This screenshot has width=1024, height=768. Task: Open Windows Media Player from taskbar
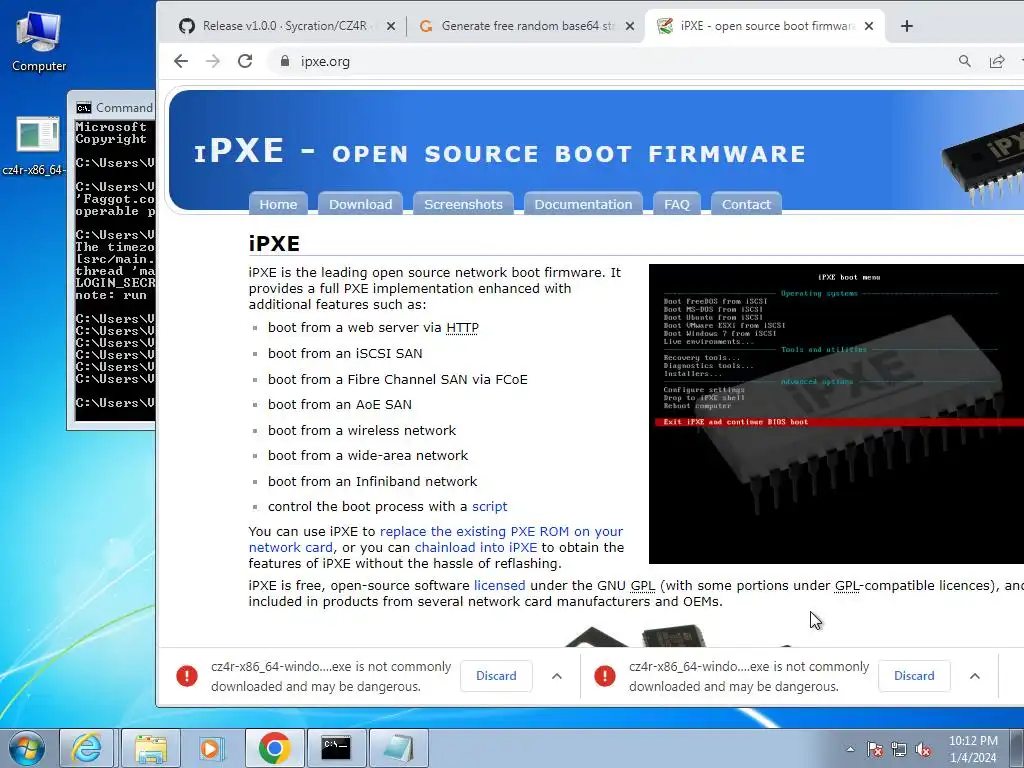pos(210,748)
